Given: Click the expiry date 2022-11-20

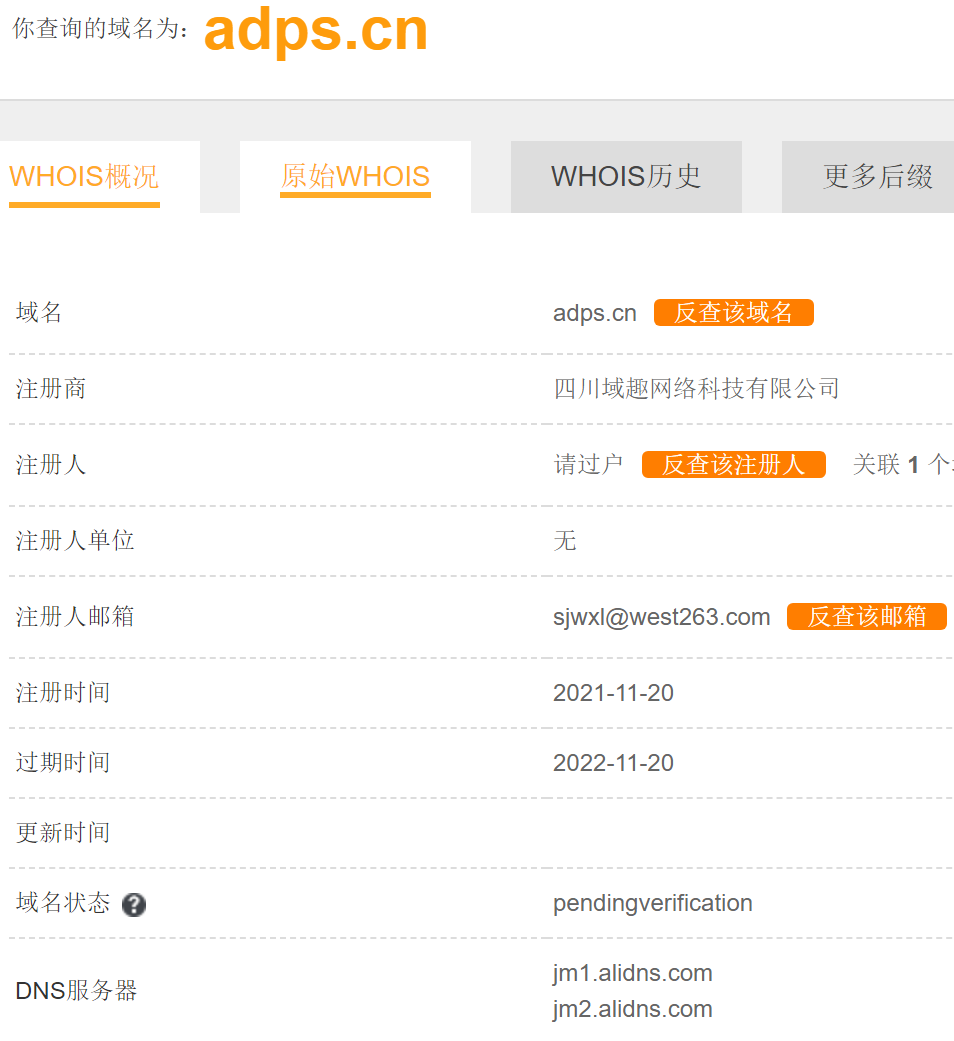Looking at the screenshot, I should click(613, 763).
